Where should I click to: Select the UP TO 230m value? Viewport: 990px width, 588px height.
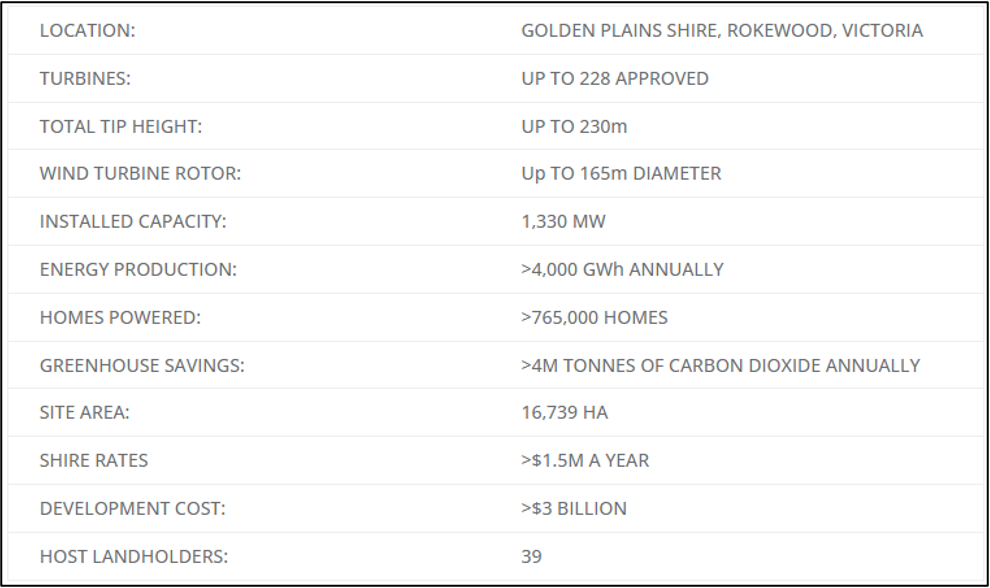coord(574,127)
